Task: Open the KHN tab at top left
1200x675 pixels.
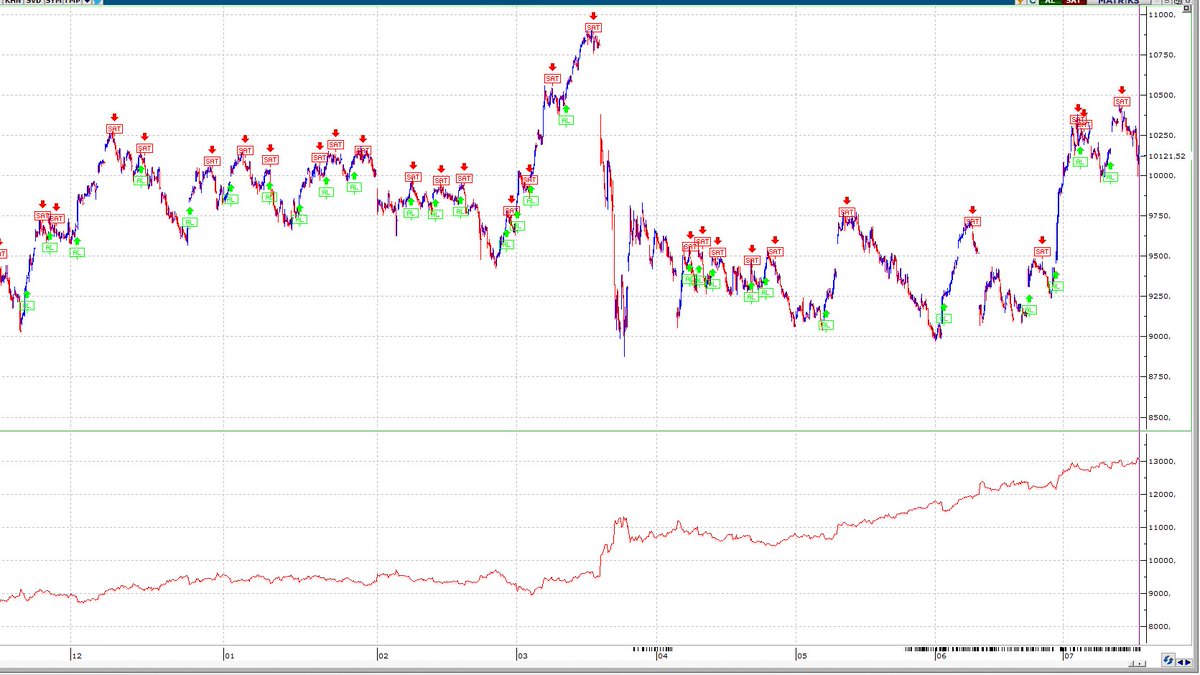Action: point(13,3)
